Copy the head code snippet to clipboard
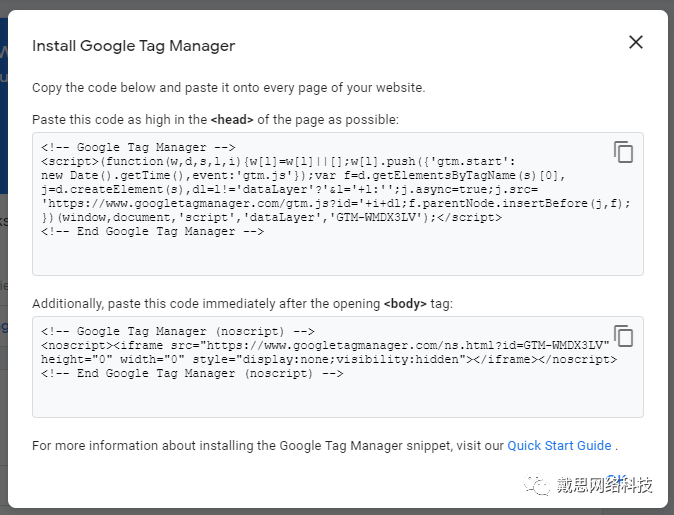Viewport: 674px width, 515px height. point(623,152)
